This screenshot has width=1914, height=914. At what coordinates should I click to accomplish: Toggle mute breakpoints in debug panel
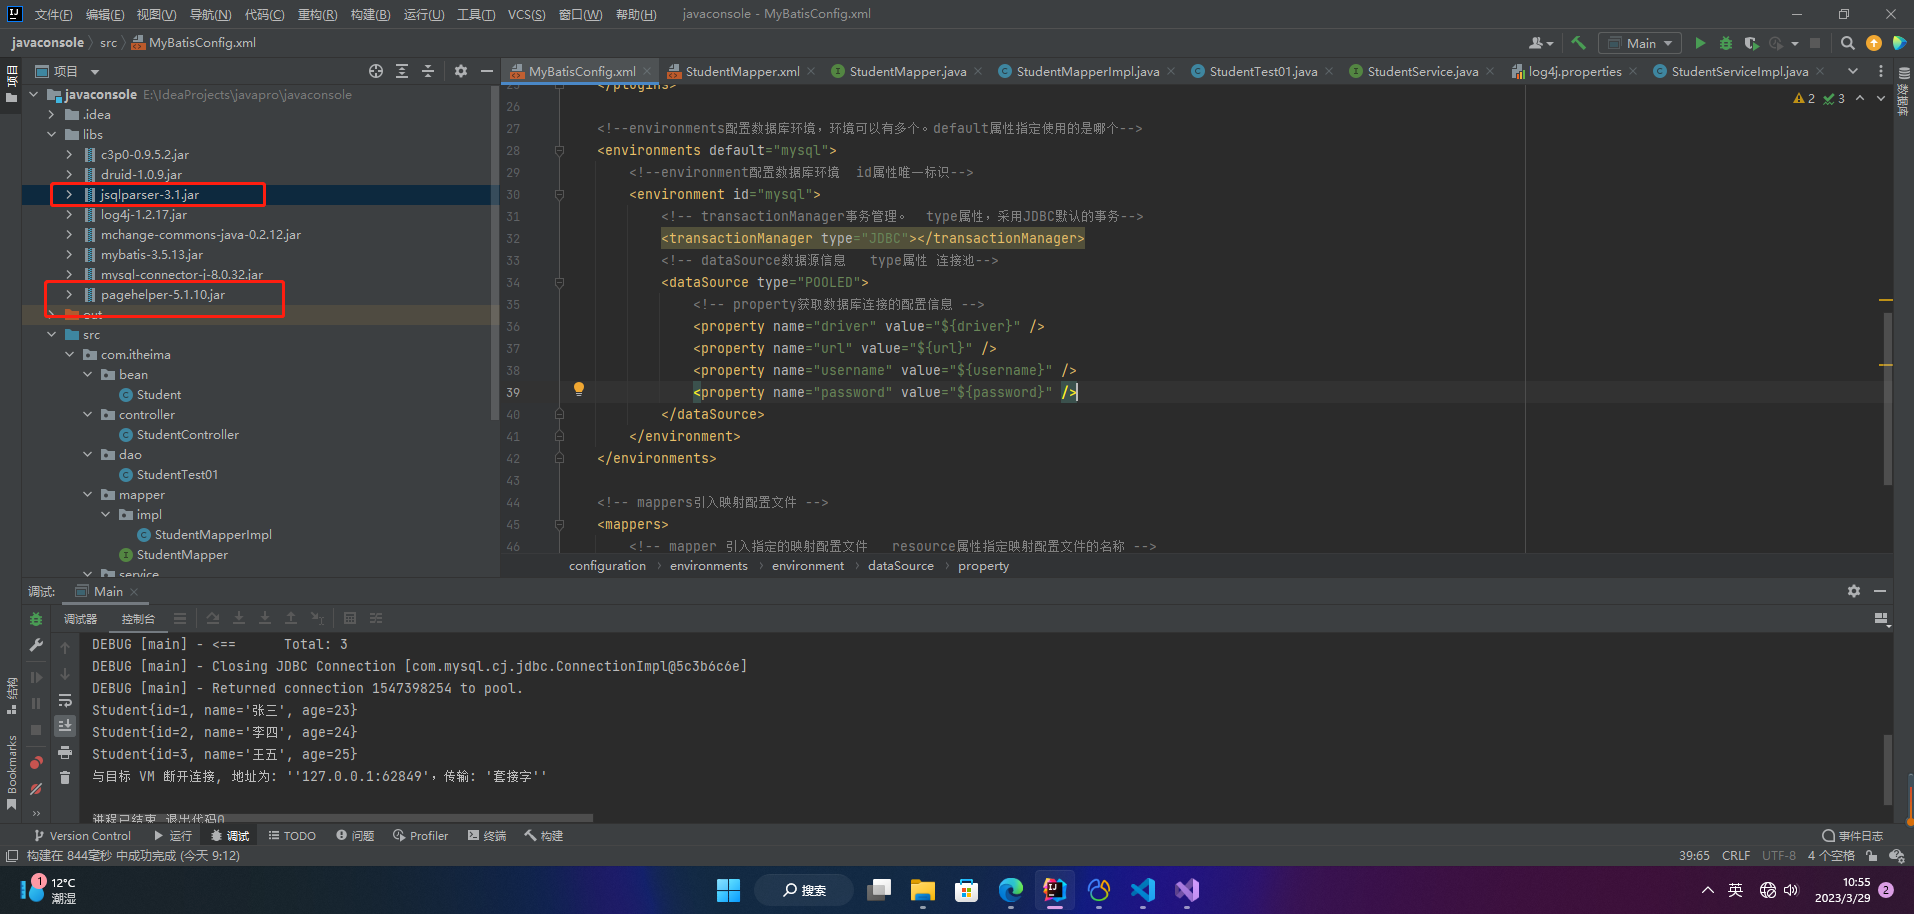click(36, 789)
